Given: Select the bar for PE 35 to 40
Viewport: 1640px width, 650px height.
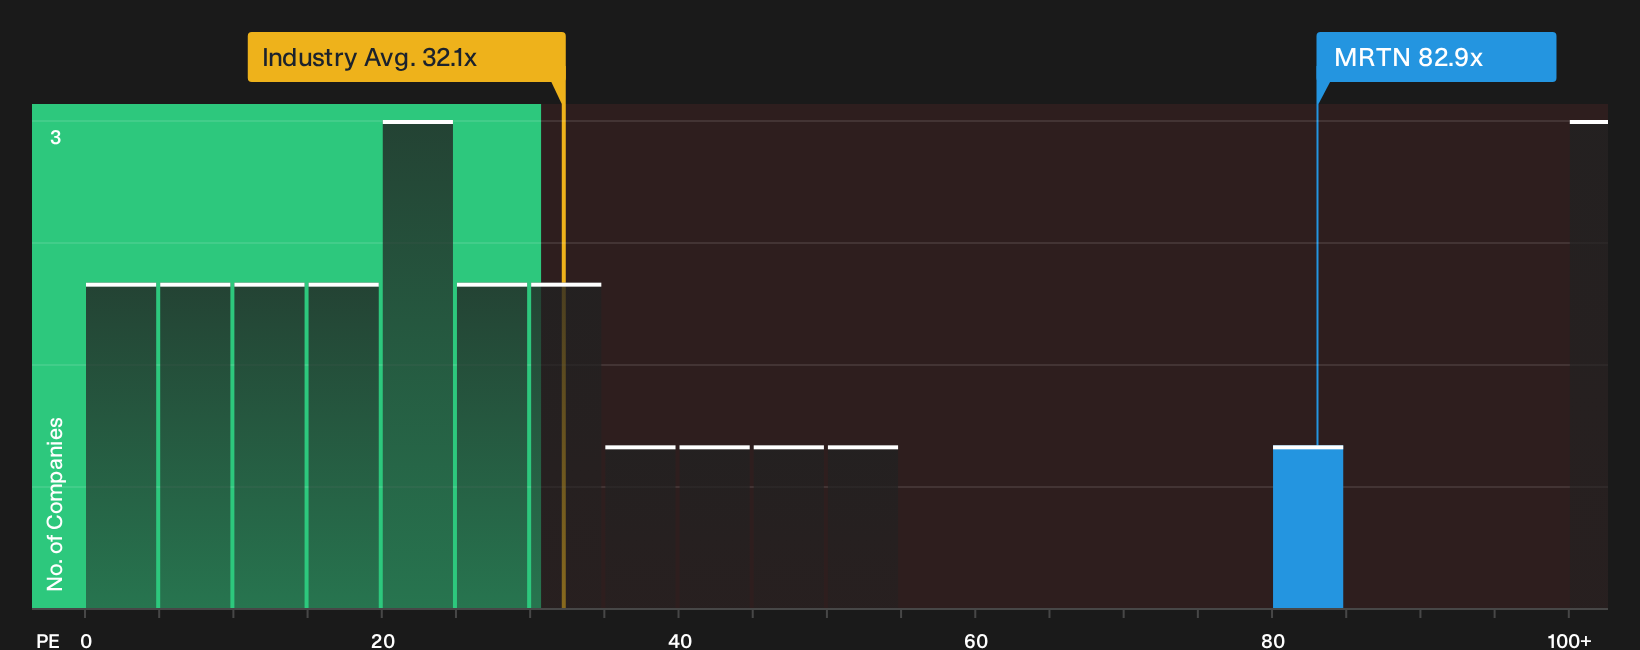Looking at the screenshot, I should [640, 527].
